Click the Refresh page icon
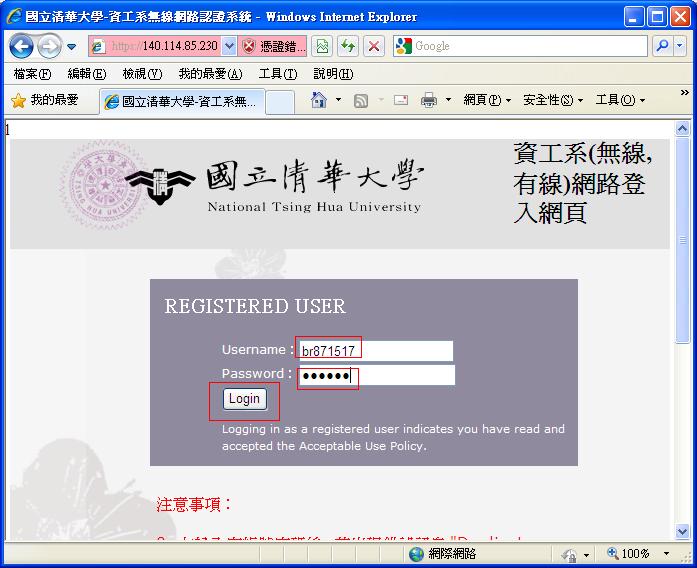This screenshot has width=697, height=568. 347,46
